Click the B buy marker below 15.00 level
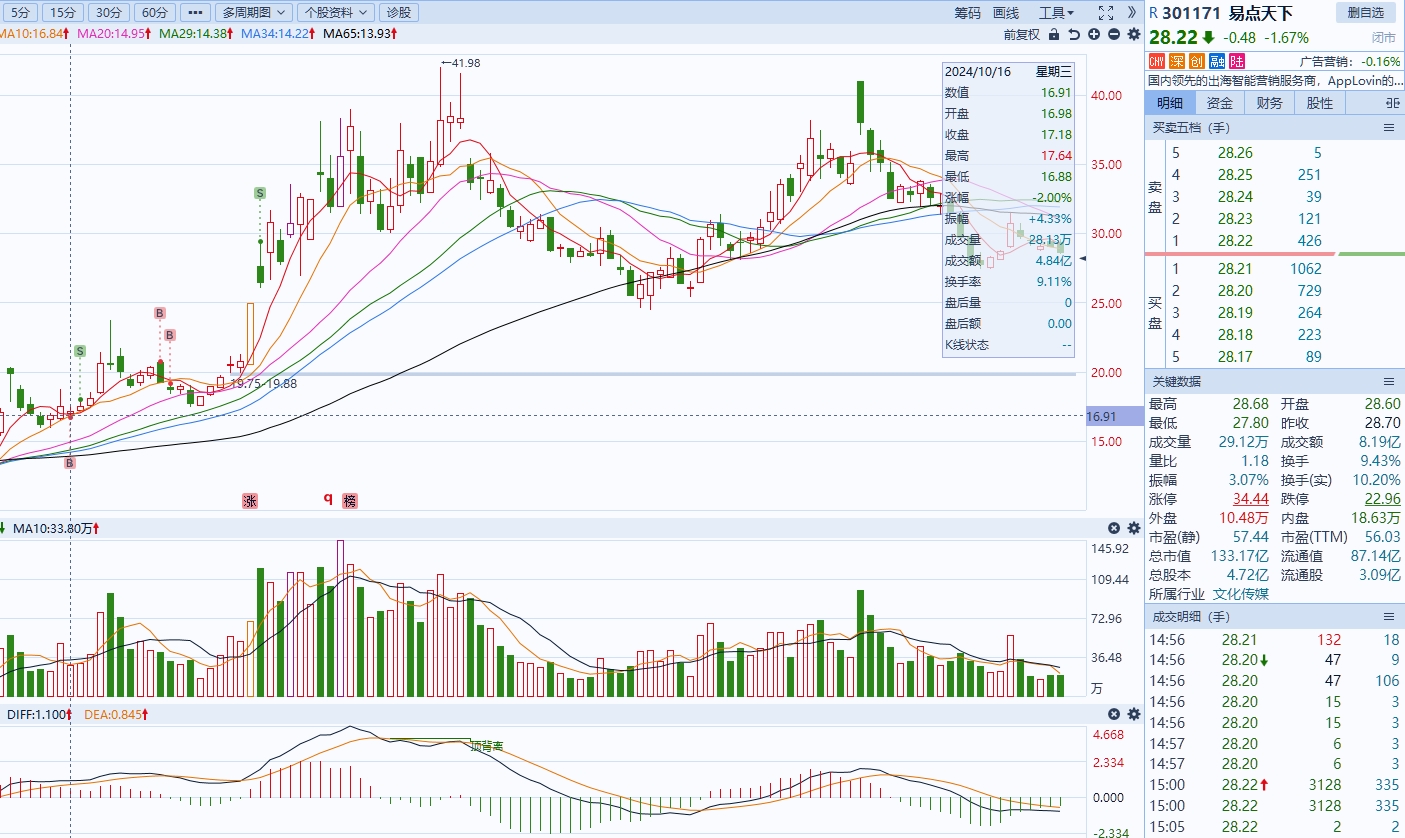The height and width of the screenshot is (838, 1405). 70,463
